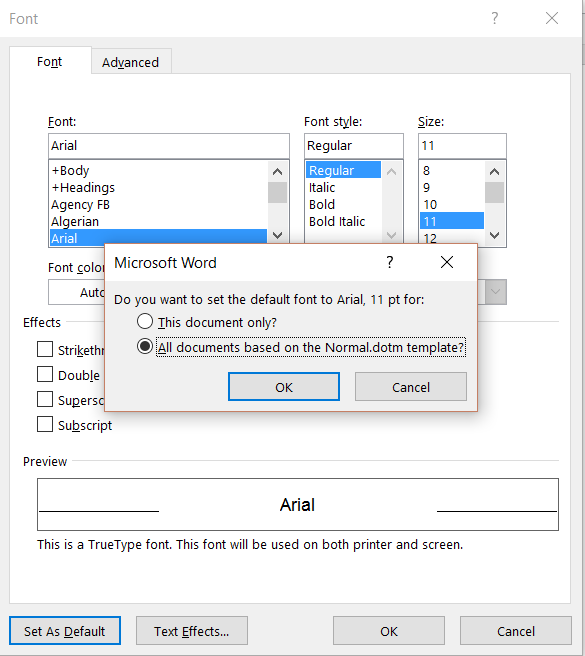
Task: Pick size 8 in the size list
Action: 452,171
